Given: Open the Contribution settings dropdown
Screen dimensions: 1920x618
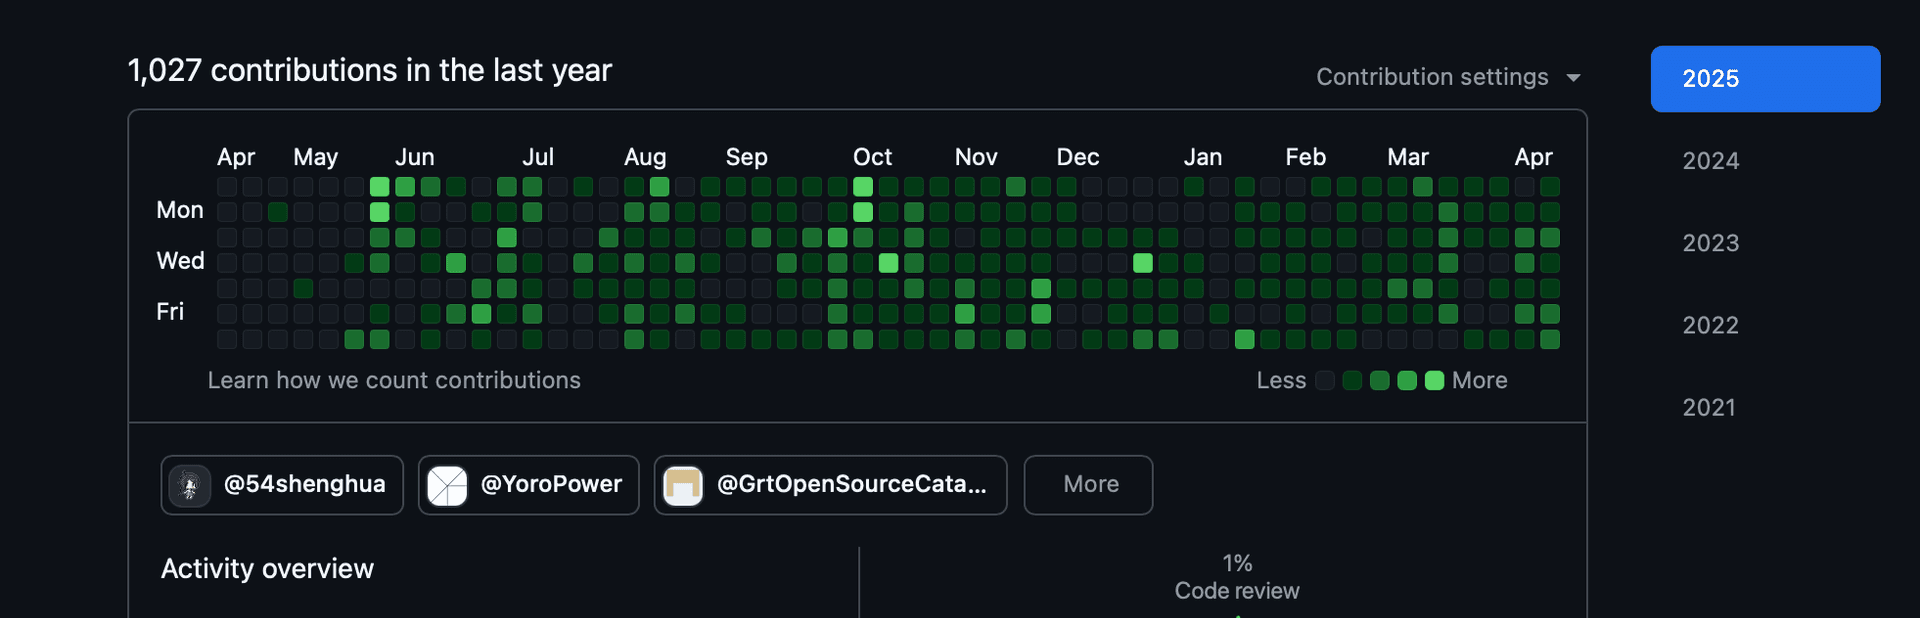Looking at the screenshot, I should [1433, 77].
